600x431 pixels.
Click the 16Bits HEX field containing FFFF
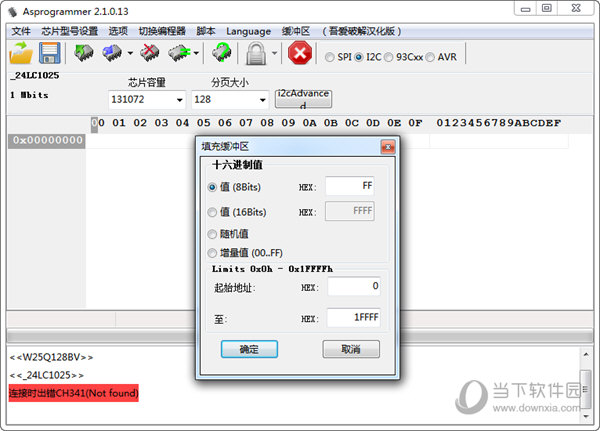(350, 211)
